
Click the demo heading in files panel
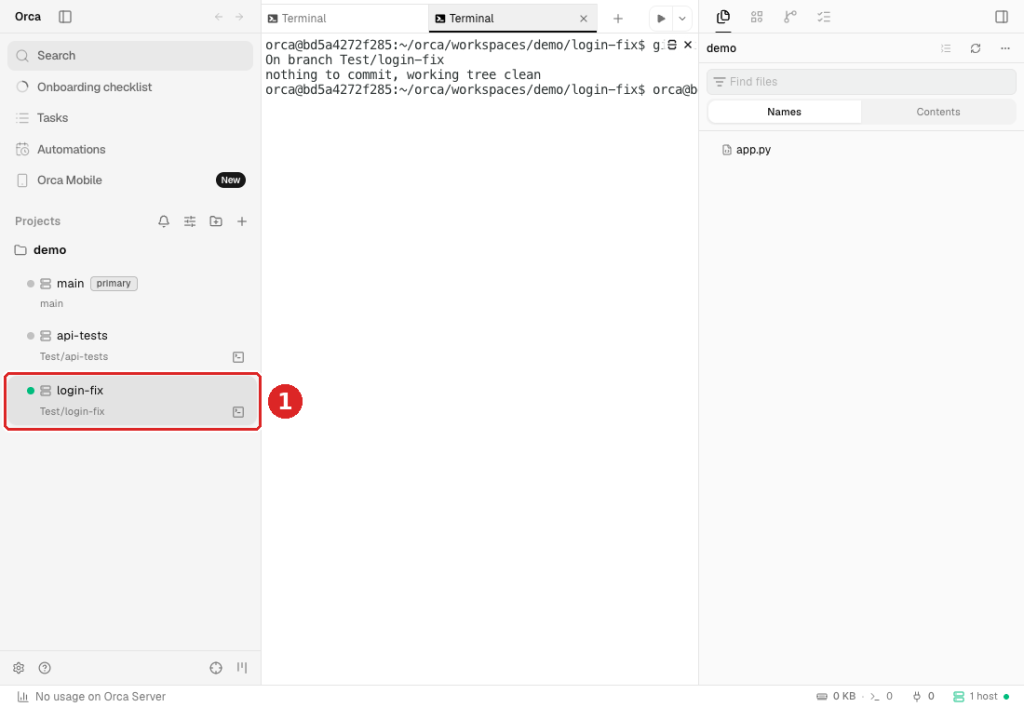[x=722, y=48]
